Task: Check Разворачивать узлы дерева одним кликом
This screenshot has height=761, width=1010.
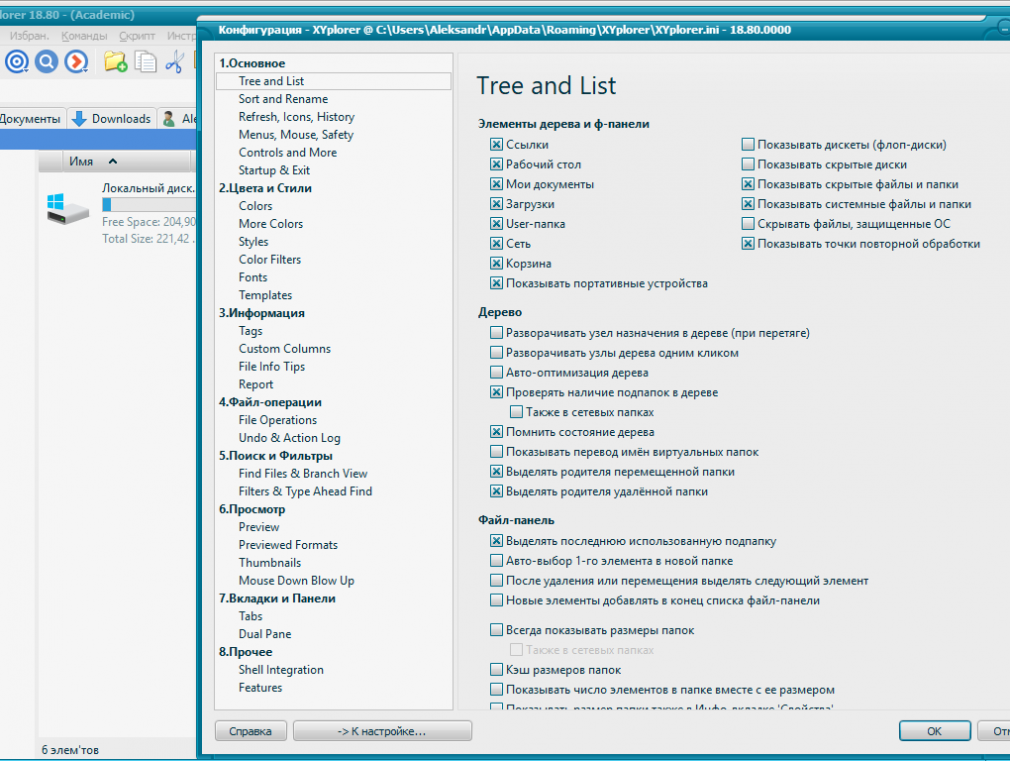Action: pyautogui.click(x=496, y=352)
